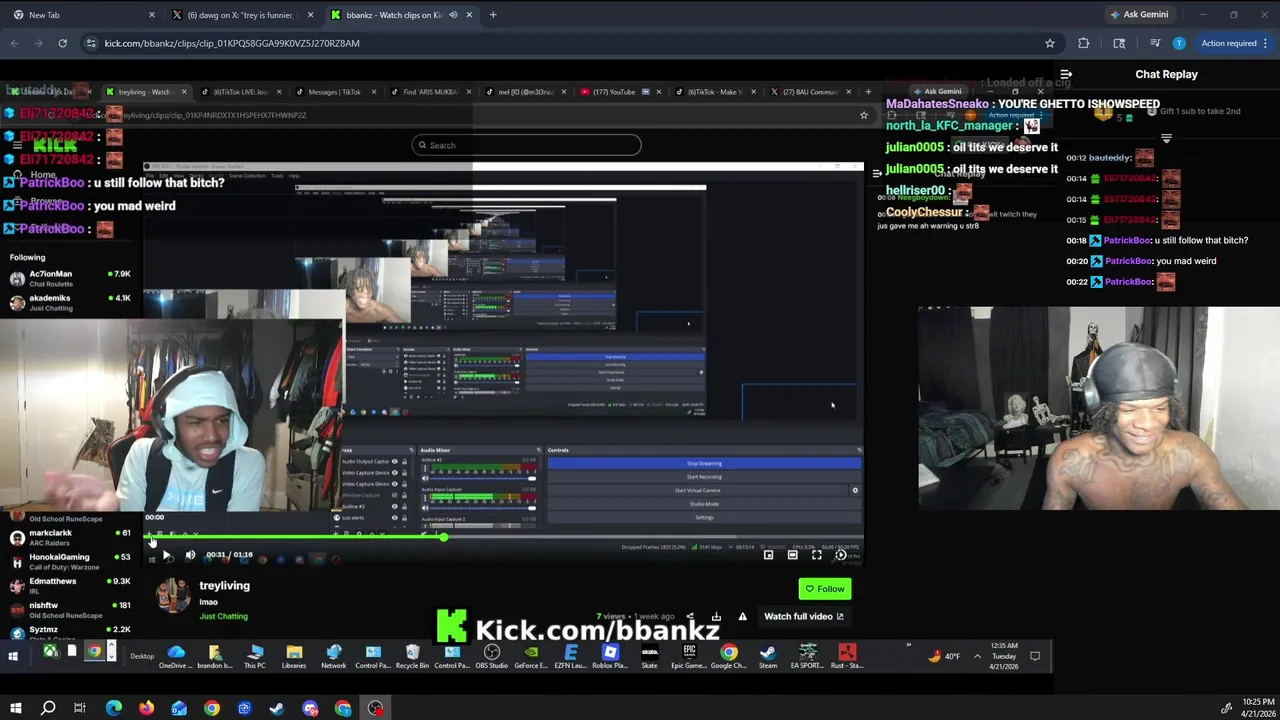The height and width of the screenshot is (720, 1280).
Task: Open Epic Games launcher on the inner taskbar
Action: pyautogui.click(x=689, y=656)
